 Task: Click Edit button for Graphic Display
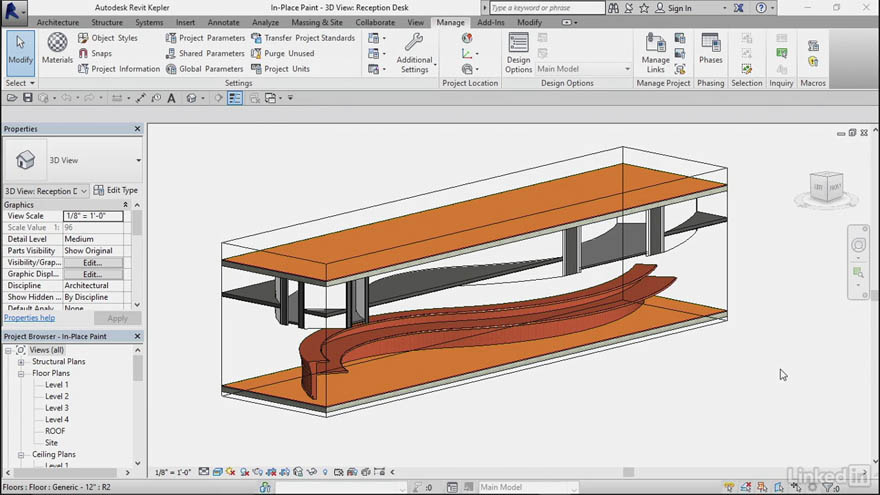[x=93, y=274]
